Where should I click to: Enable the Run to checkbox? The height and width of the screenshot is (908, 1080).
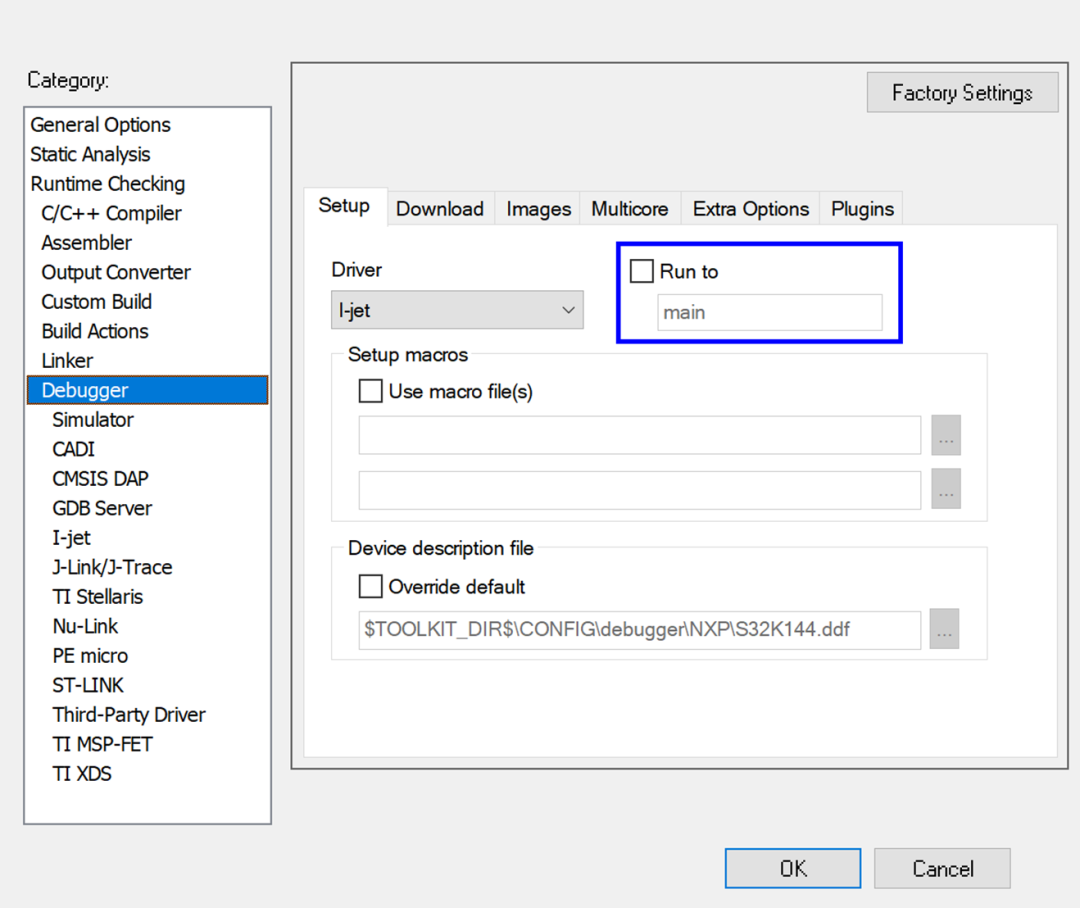click(x=641, y=270)
